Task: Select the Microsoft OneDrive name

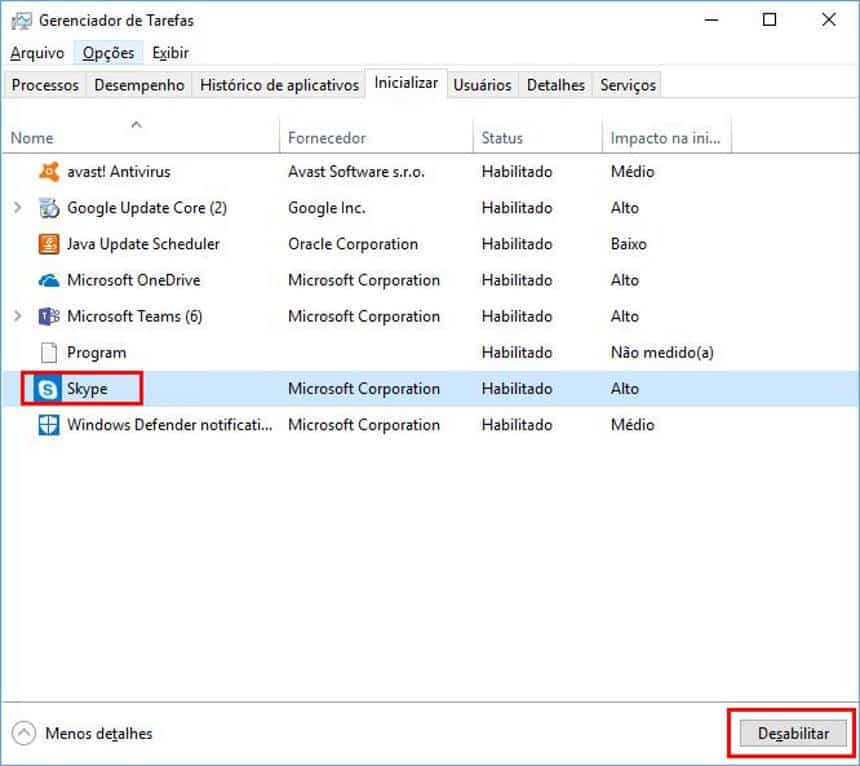Action: coord(134,280)
